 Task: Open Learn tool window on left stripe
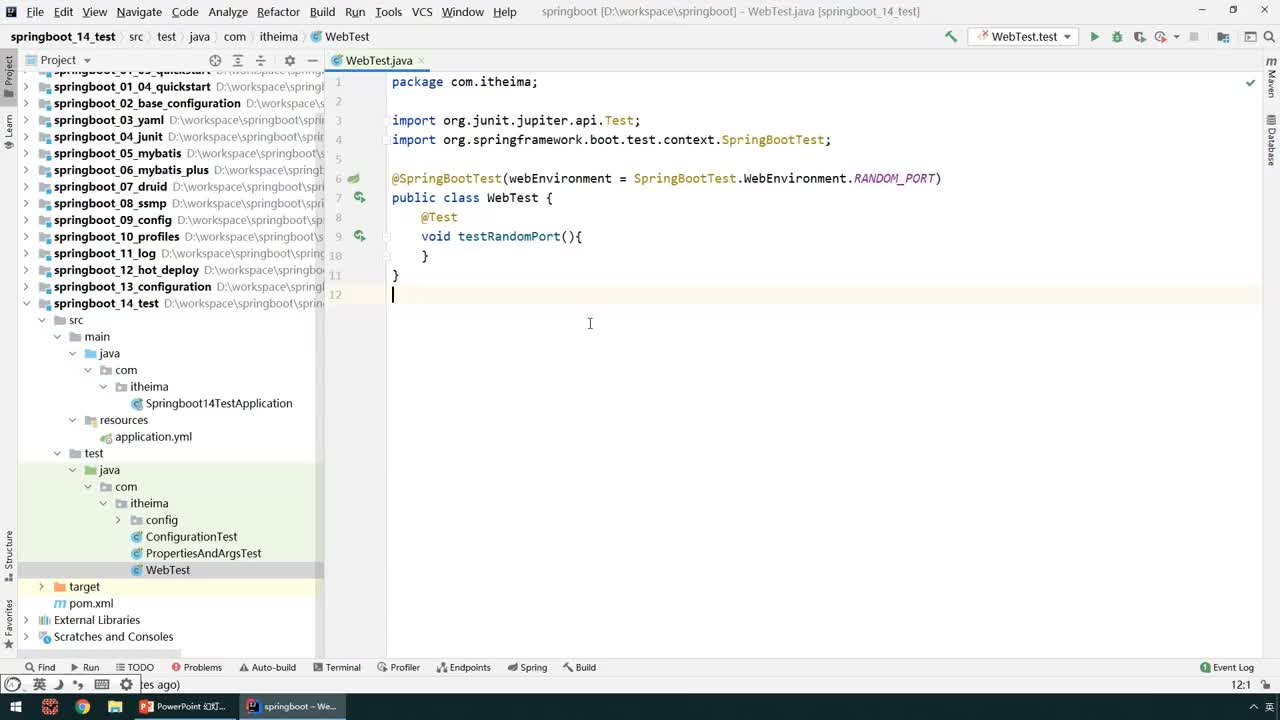(9, 132)
